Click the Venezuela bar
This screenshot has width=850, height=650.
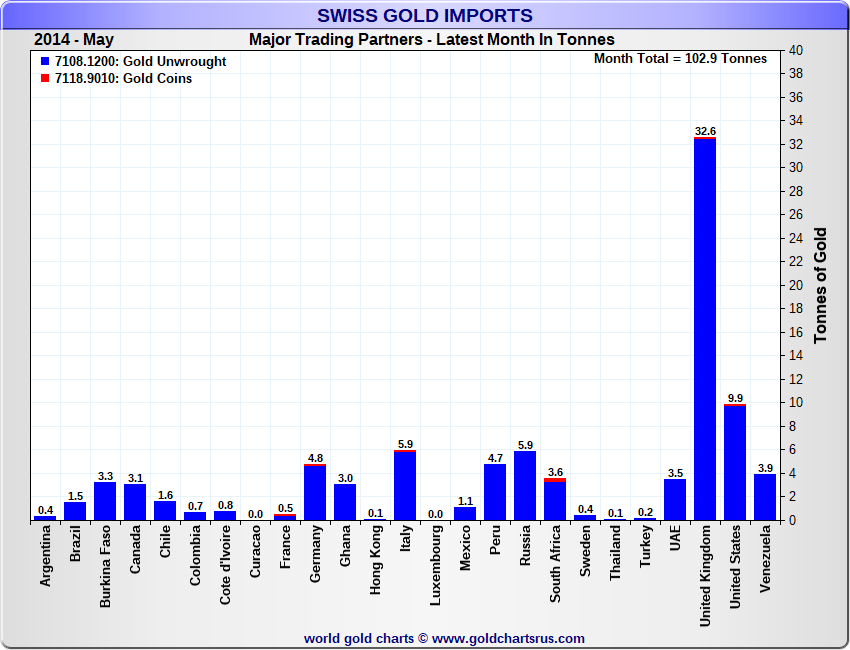point(765,497)
